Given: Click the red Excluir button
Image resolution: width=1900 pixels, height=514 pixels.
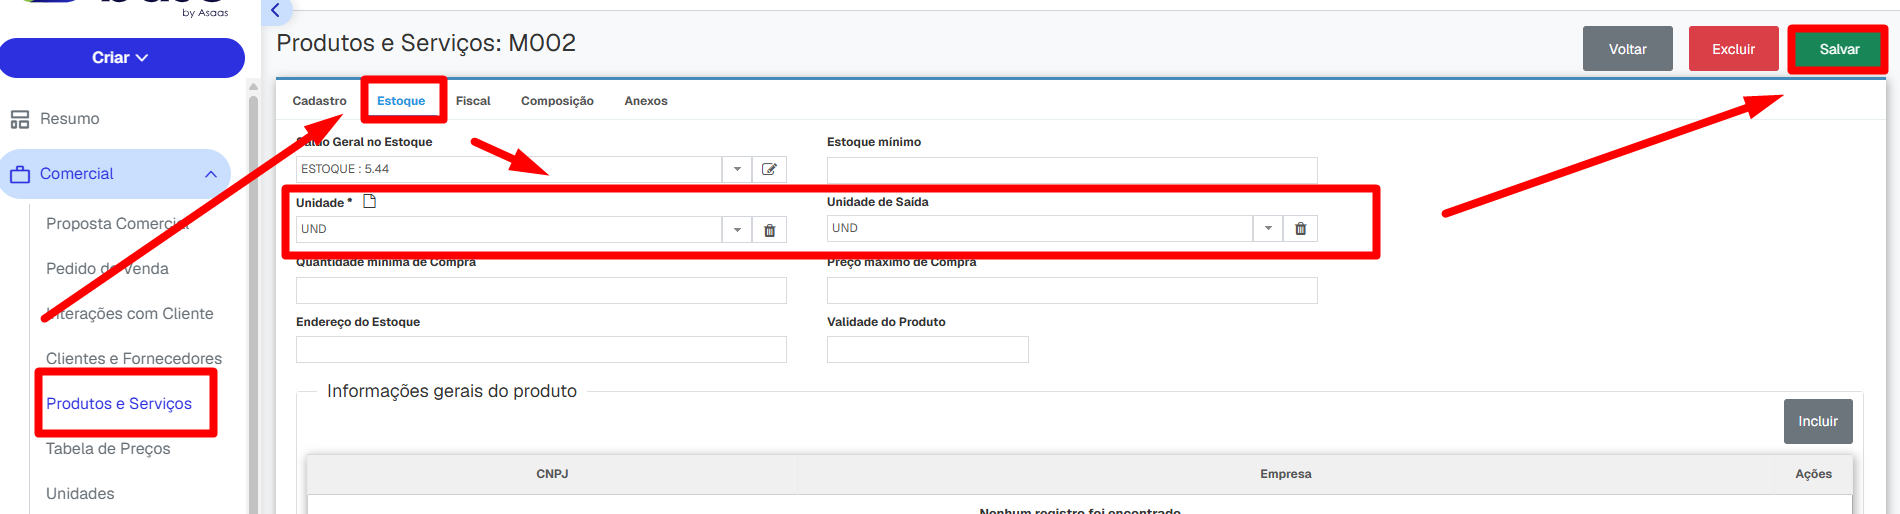Looking at the screenshot, I should [1733, 49].
